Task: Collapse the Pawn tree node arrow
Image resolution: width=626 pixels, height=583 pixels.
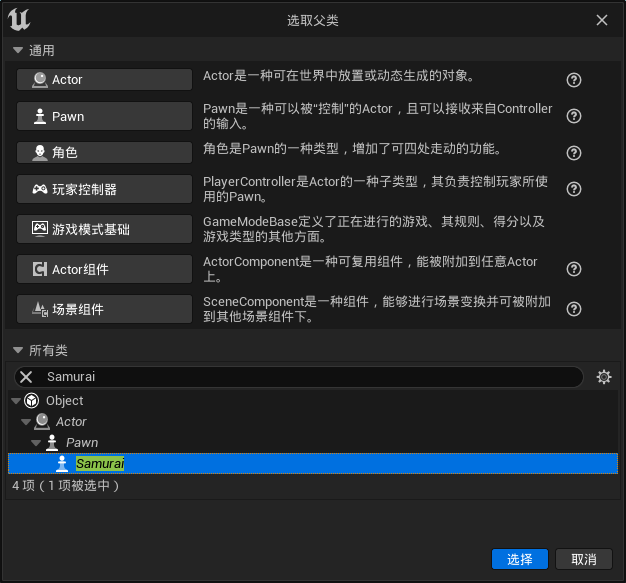Action: (x=36, y=442)
